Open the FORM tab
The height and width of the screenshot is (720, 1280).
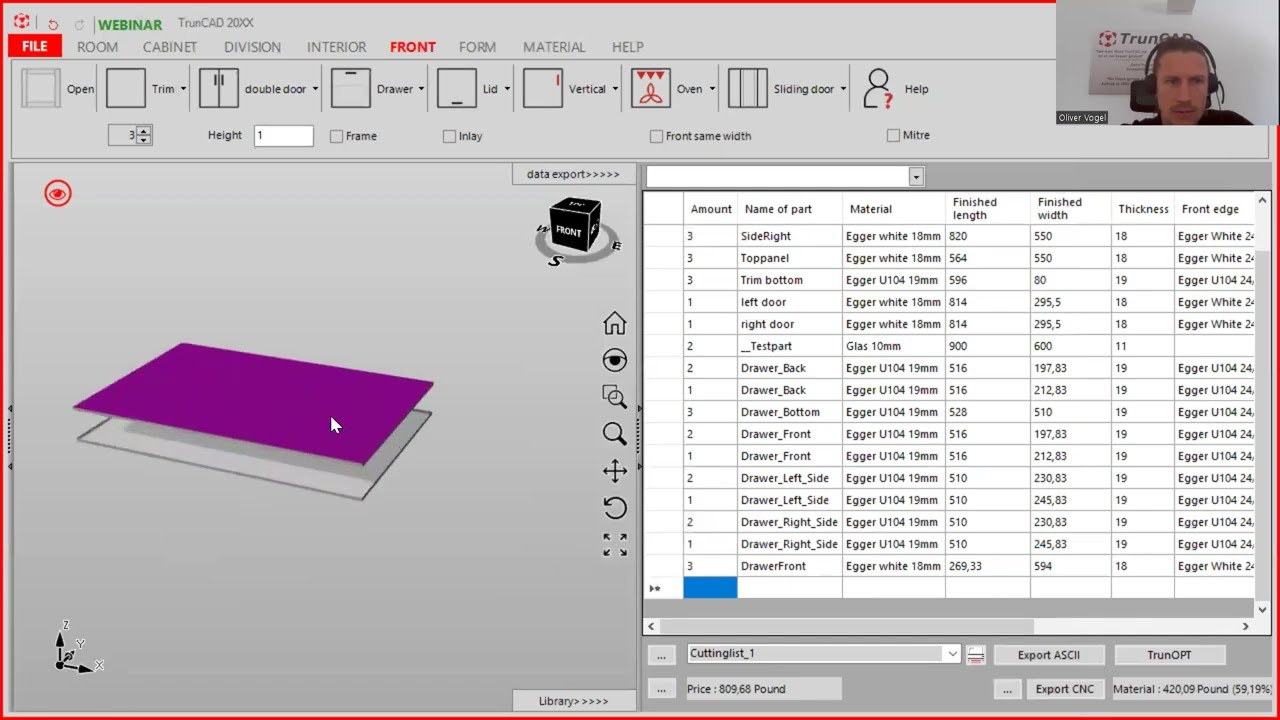click(x=477, y=47)
